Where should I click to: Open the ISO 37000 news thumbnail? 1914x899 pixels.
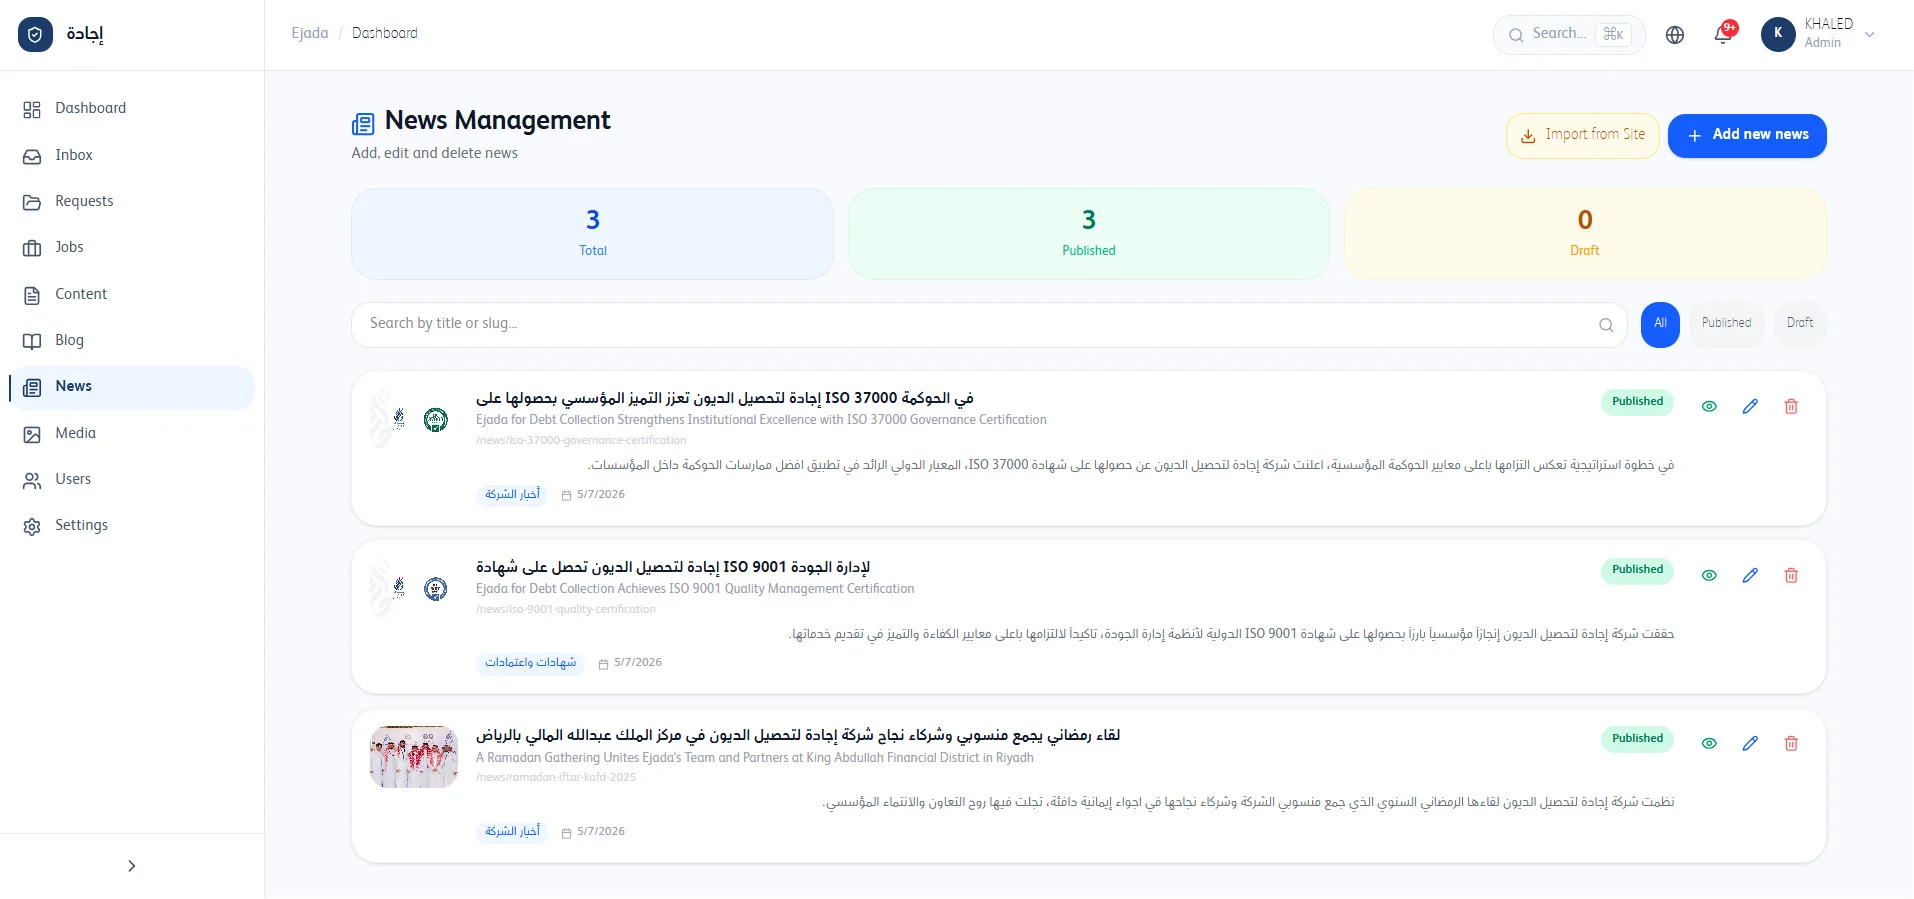pyautogui.click(x=414, y=420)
